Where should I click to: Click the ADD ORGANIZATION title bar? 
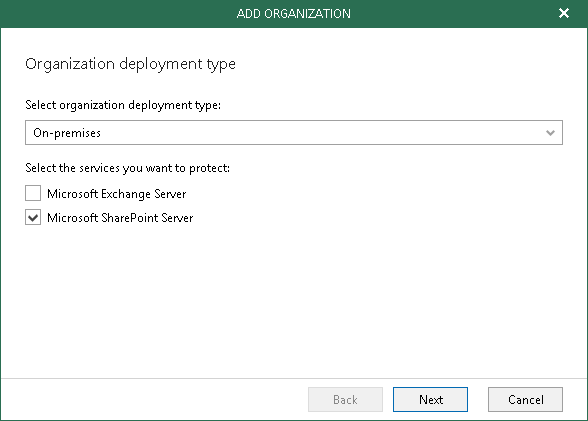pos(294,14)
